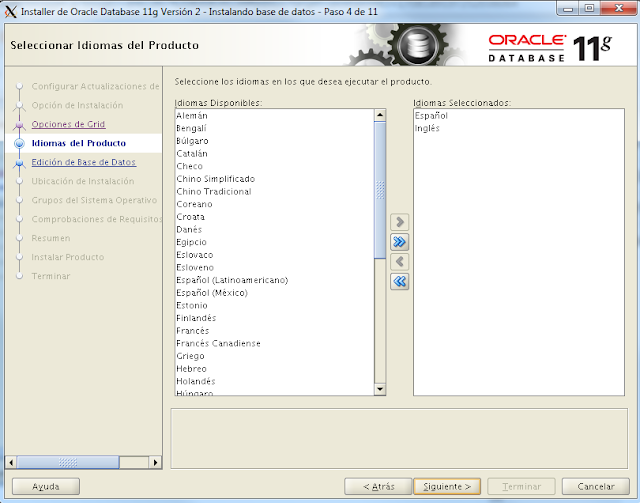Click the add selected language arrow
Image resolution: width=640 pixels, height=503 pixels.
coord(399,222)
